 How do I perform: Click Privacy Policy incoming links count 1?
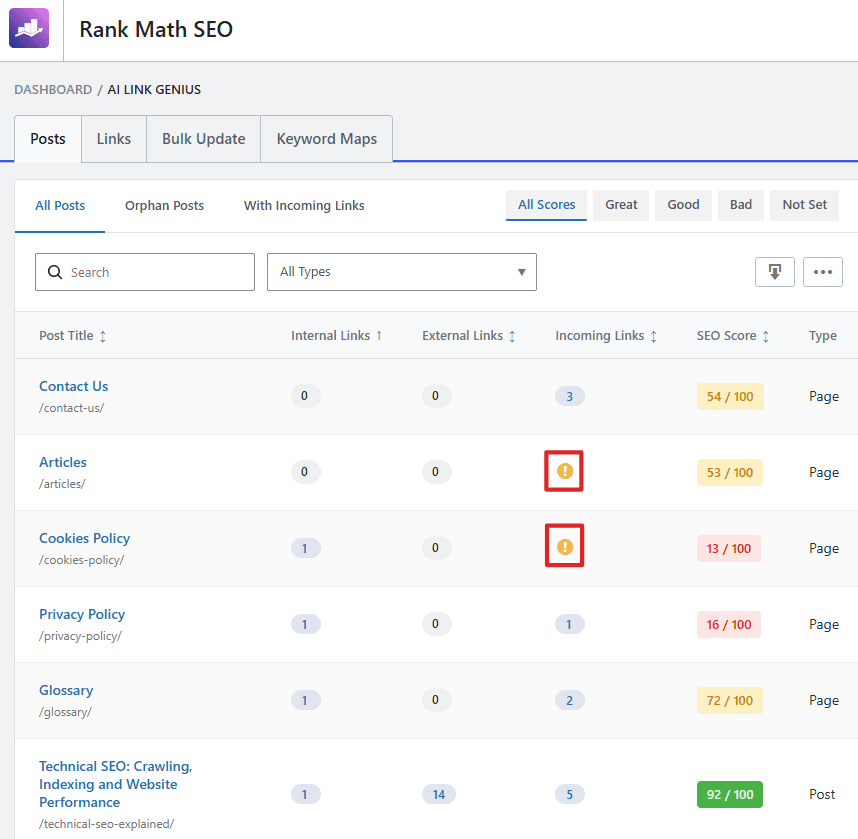click(570, 624)
